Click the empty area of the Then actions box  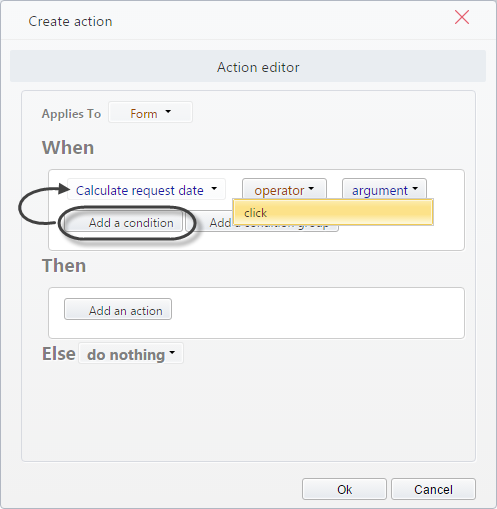[x=317, y=313]
